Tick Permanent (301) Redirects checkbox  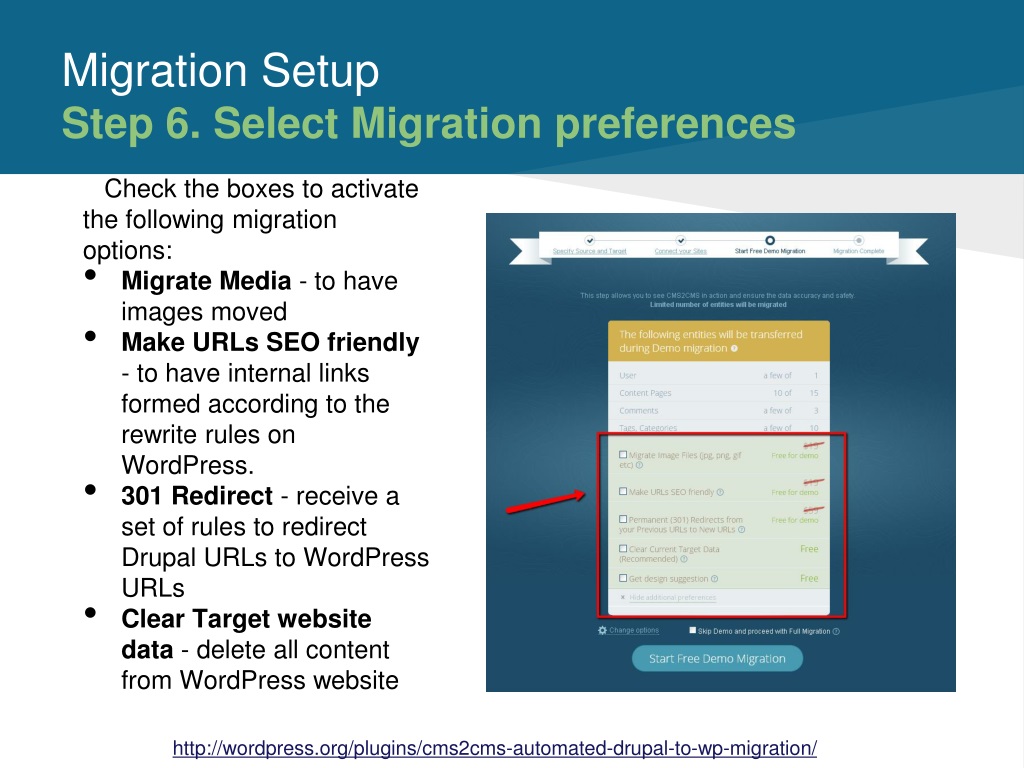(x=623, y=519)
